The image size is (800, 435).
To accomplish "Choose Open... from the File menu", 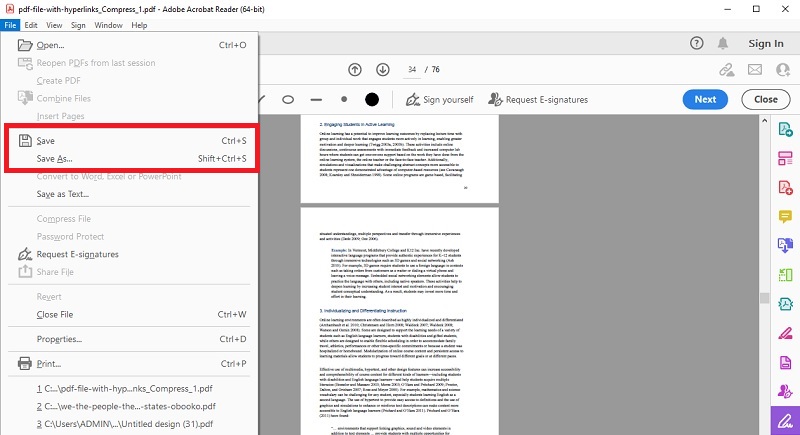I will [129, 45].
